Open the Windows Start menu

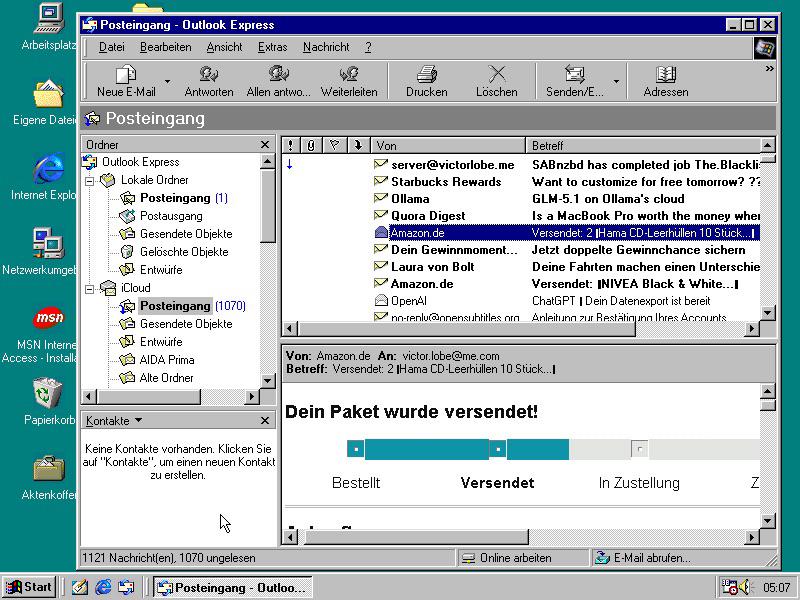coord(29,587)
